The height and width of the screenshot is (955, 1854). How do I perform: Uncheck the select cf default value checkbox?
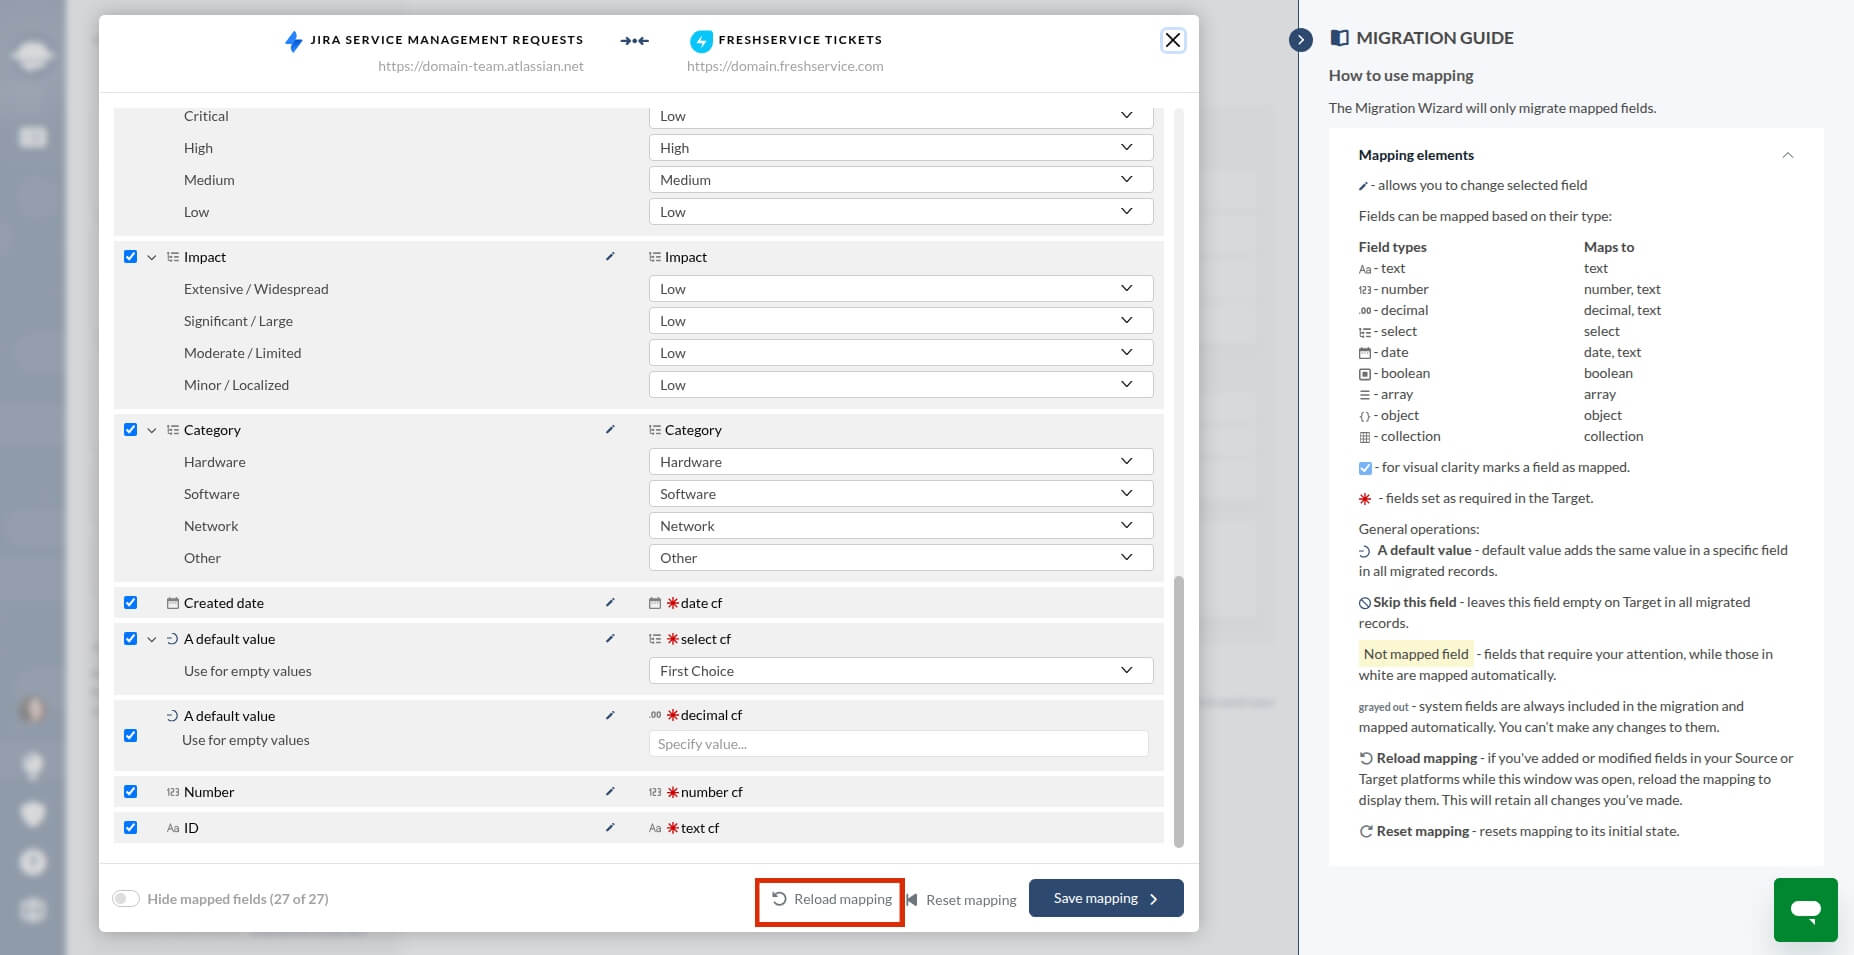130,639
